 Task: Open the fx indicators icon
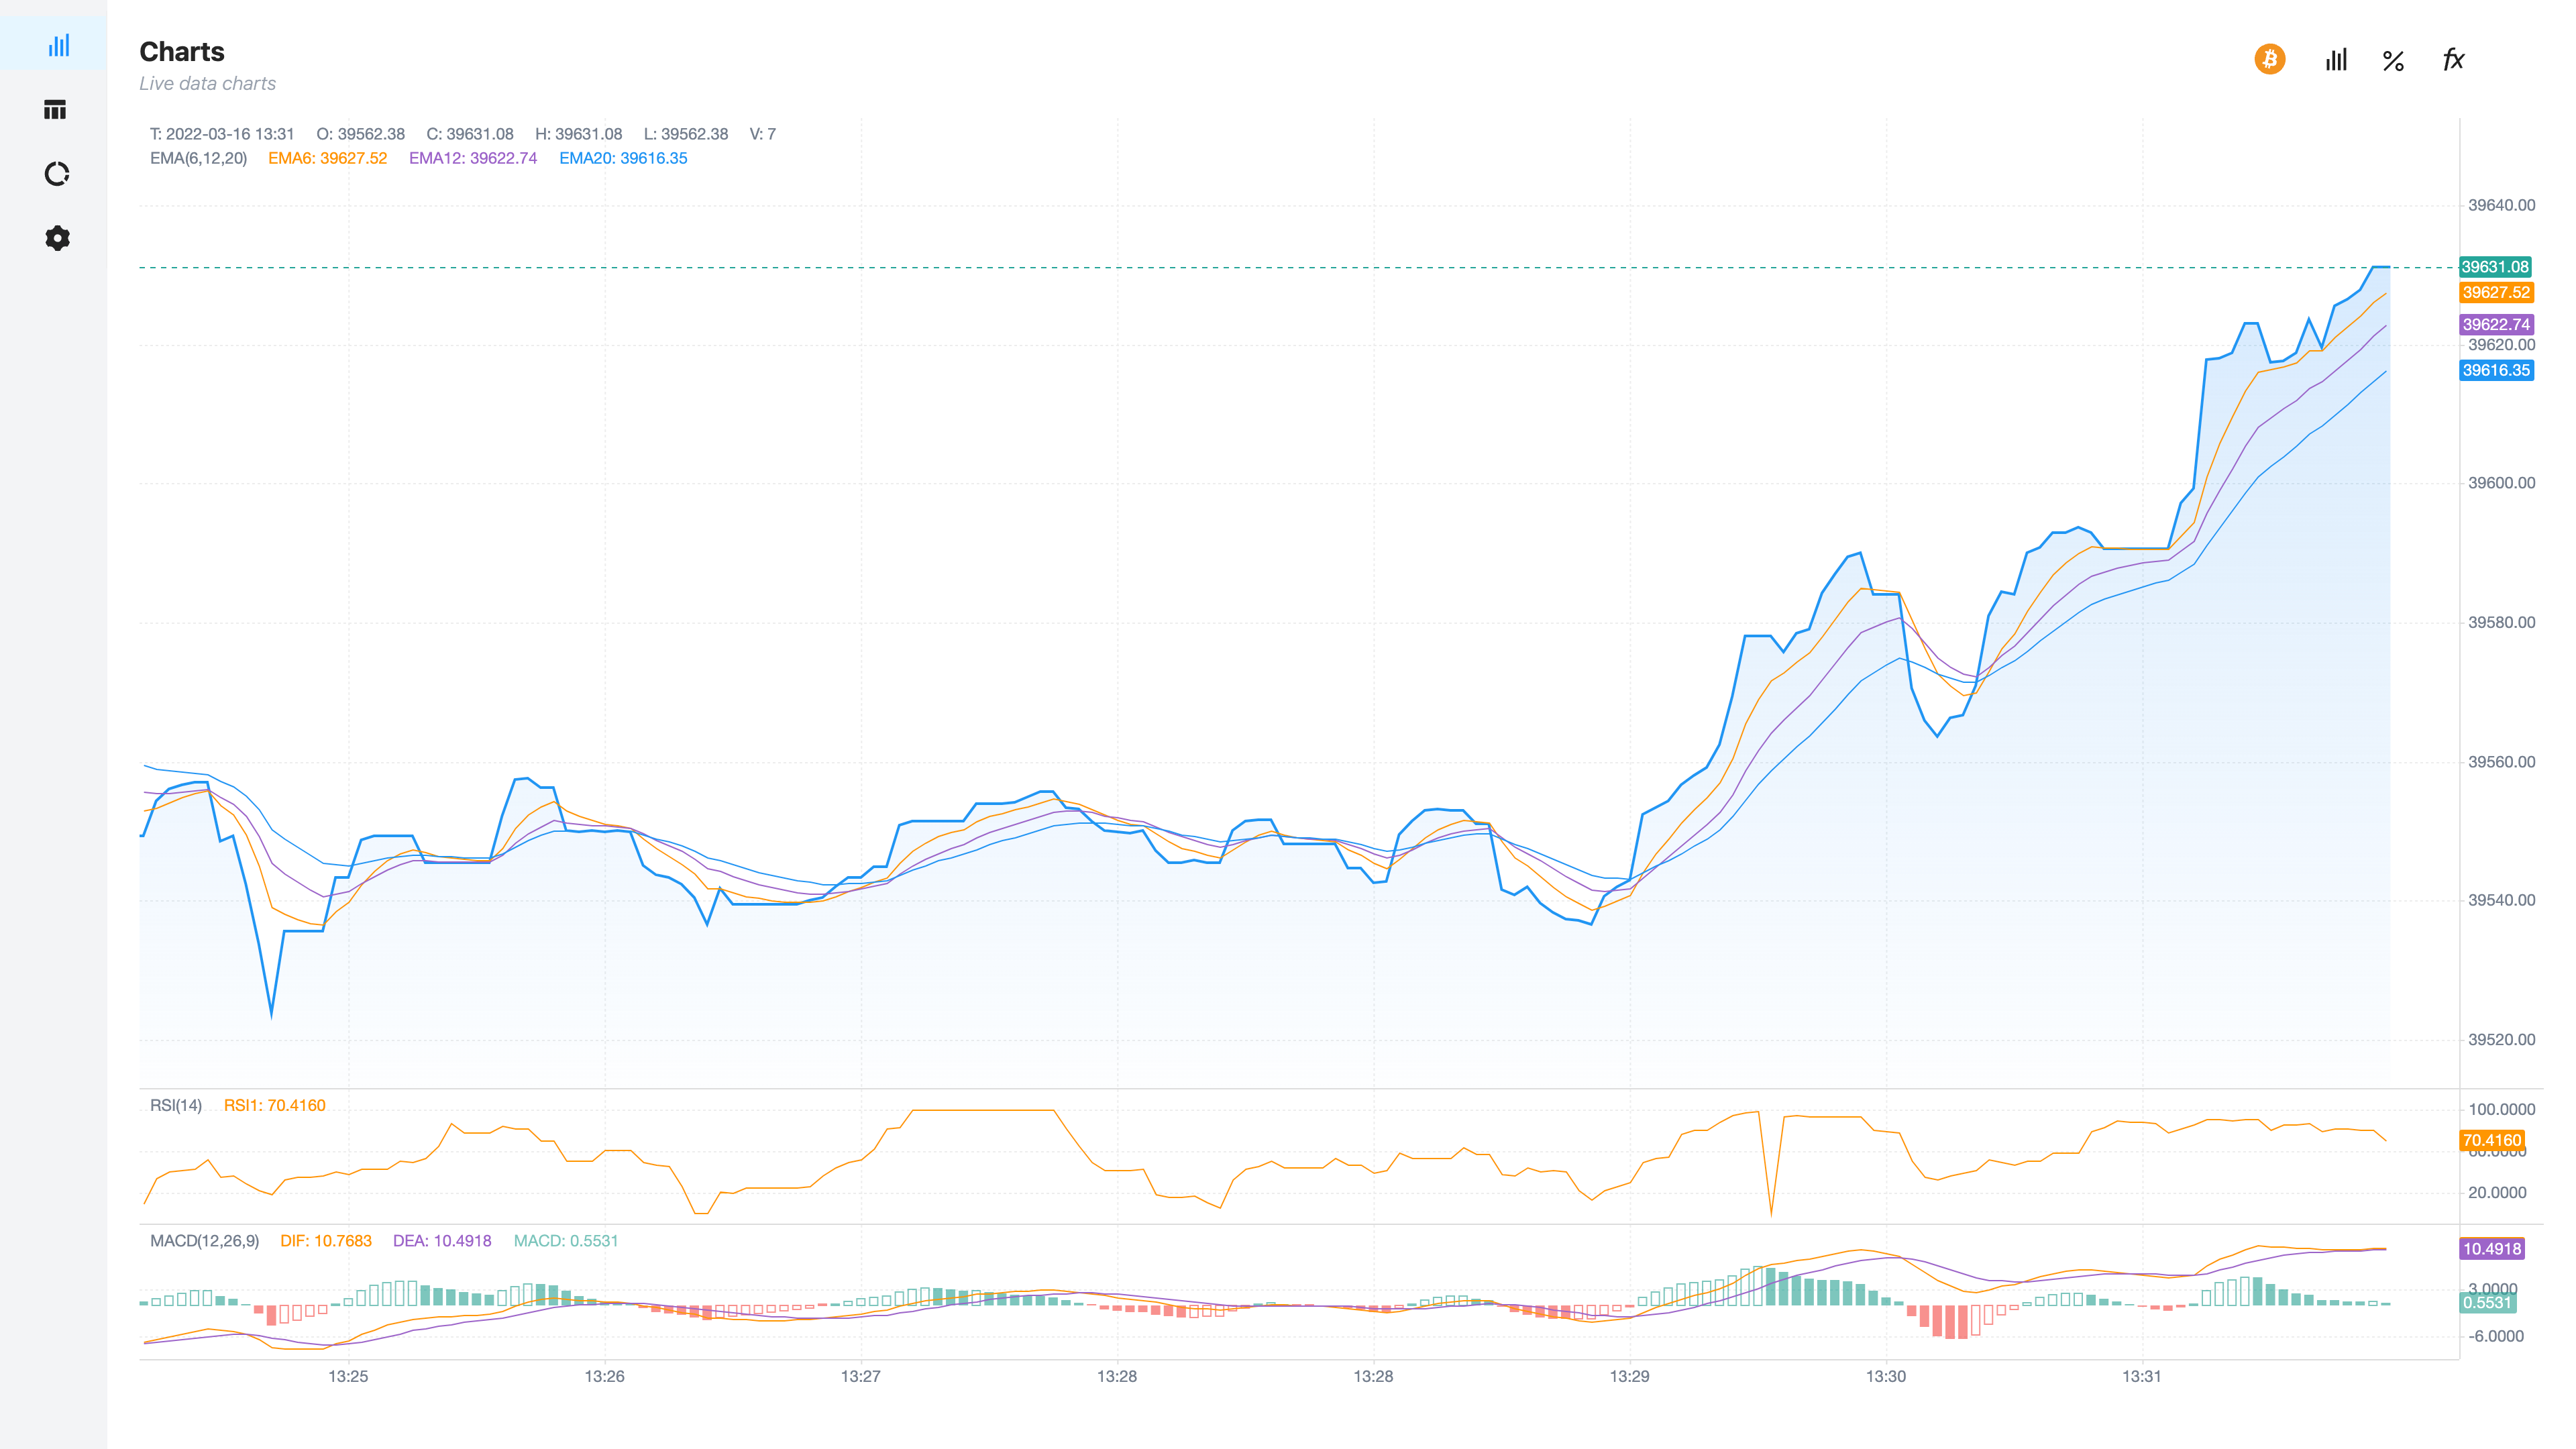(x=2453, y=60)
